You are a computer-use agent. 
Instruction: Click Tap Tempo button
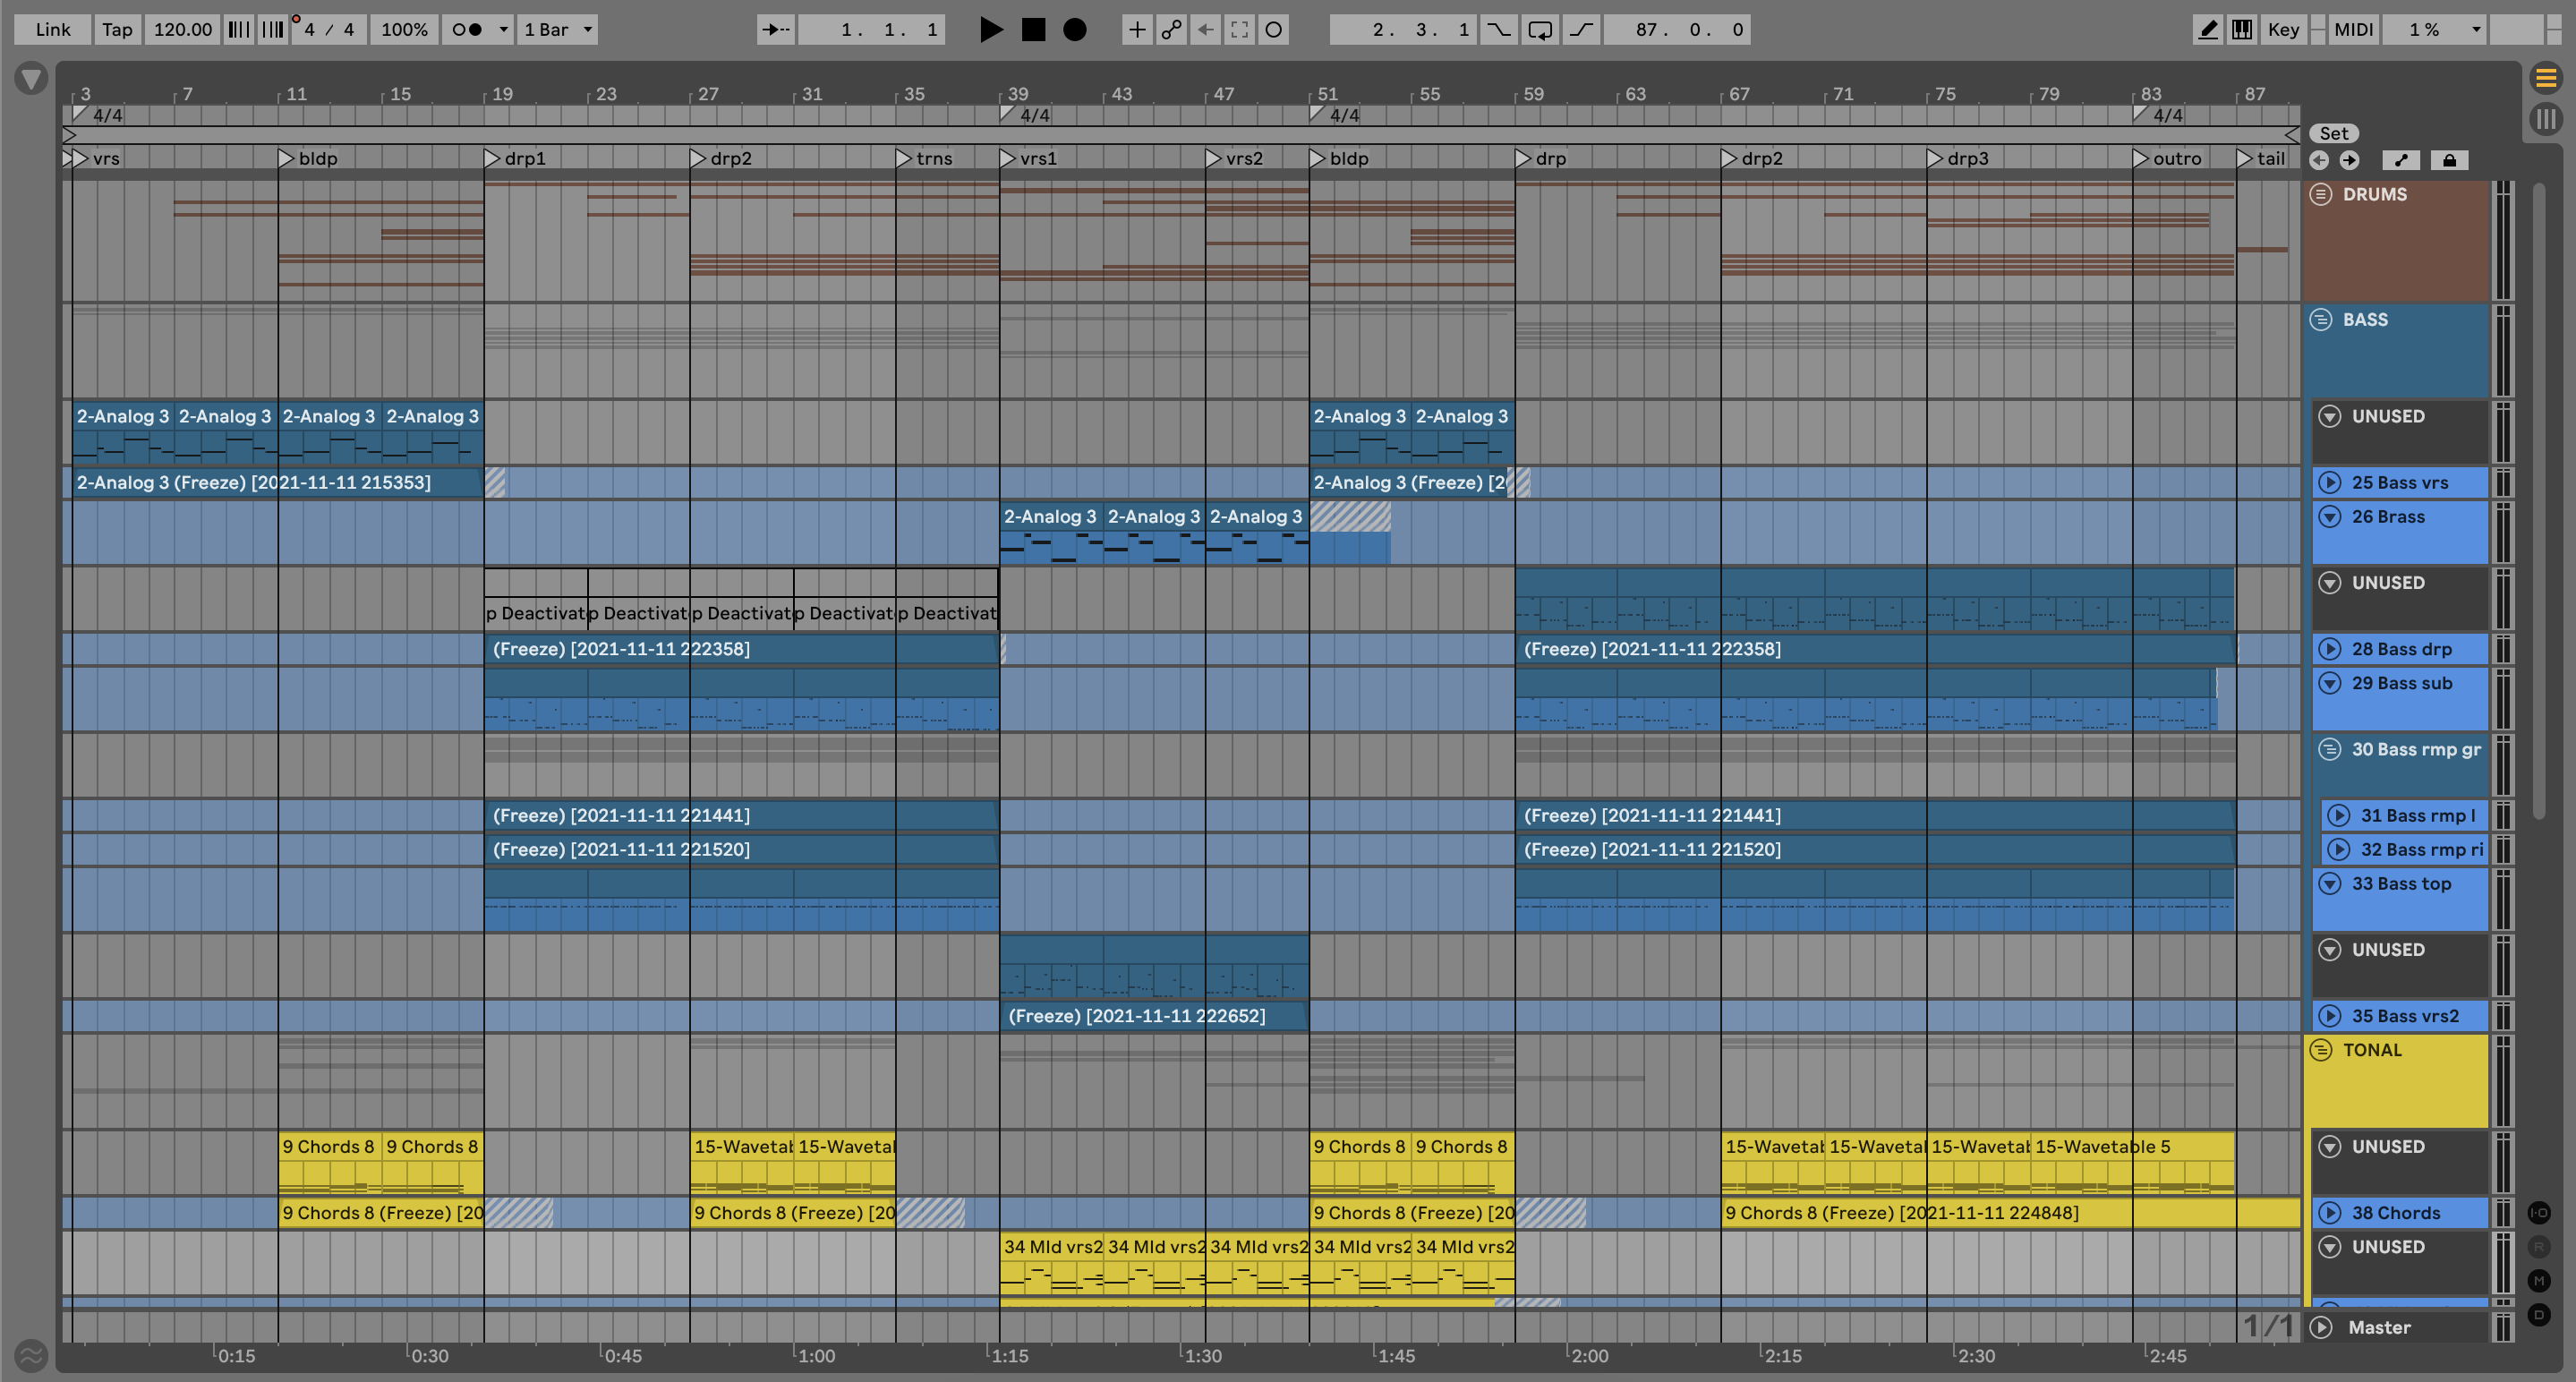(117, 30)
